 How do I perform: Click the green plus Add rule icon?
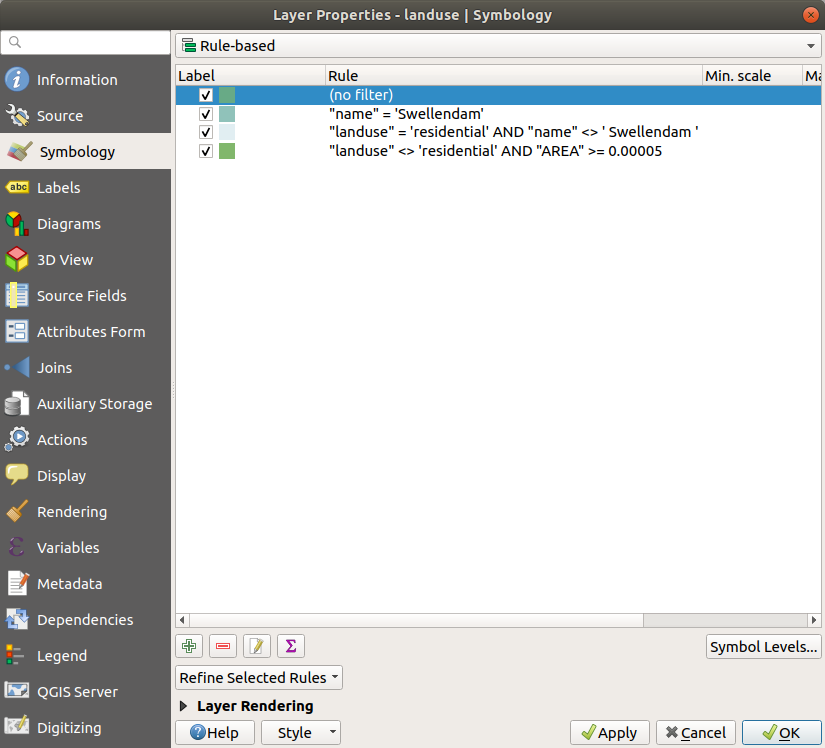[189, 646]
